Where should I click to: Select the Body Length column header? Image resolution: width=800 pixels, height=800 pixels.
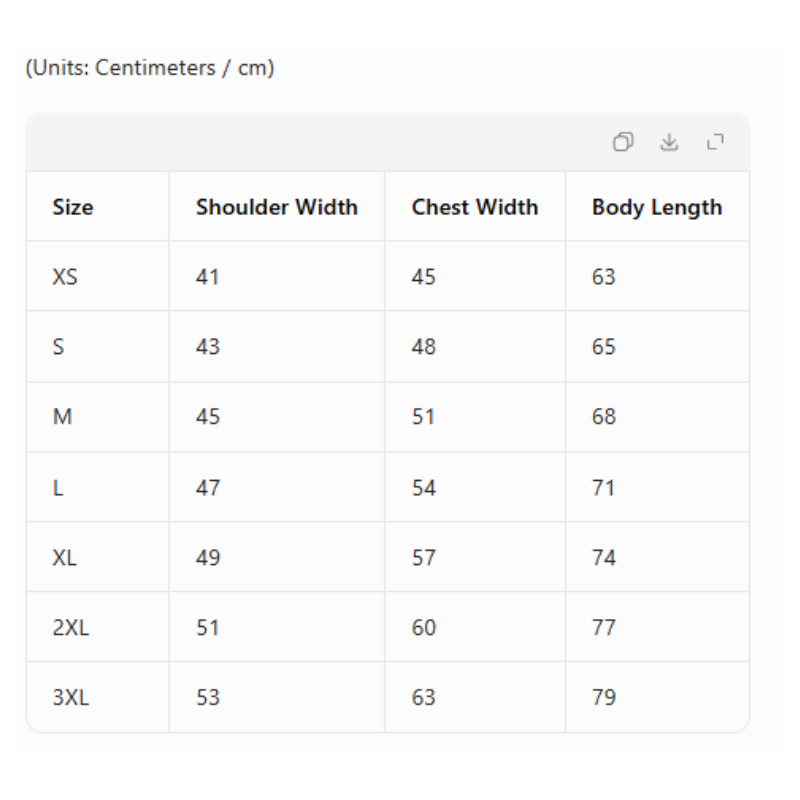click(657, 207)
